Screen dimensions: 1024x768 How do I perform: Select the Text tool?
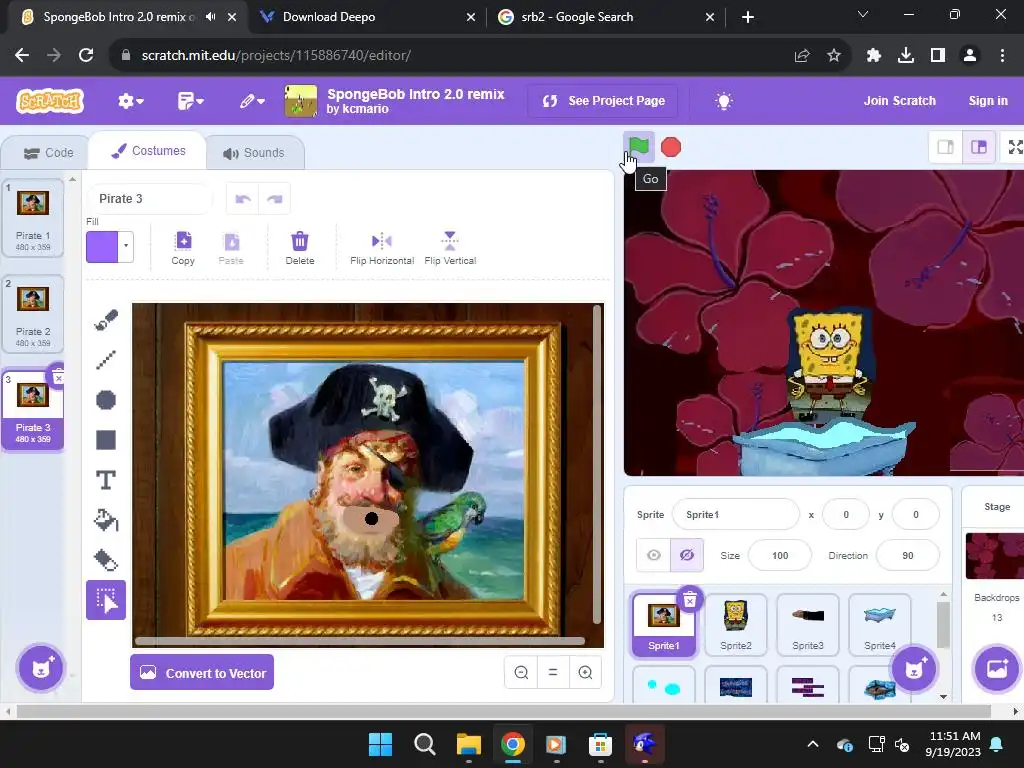106,481
